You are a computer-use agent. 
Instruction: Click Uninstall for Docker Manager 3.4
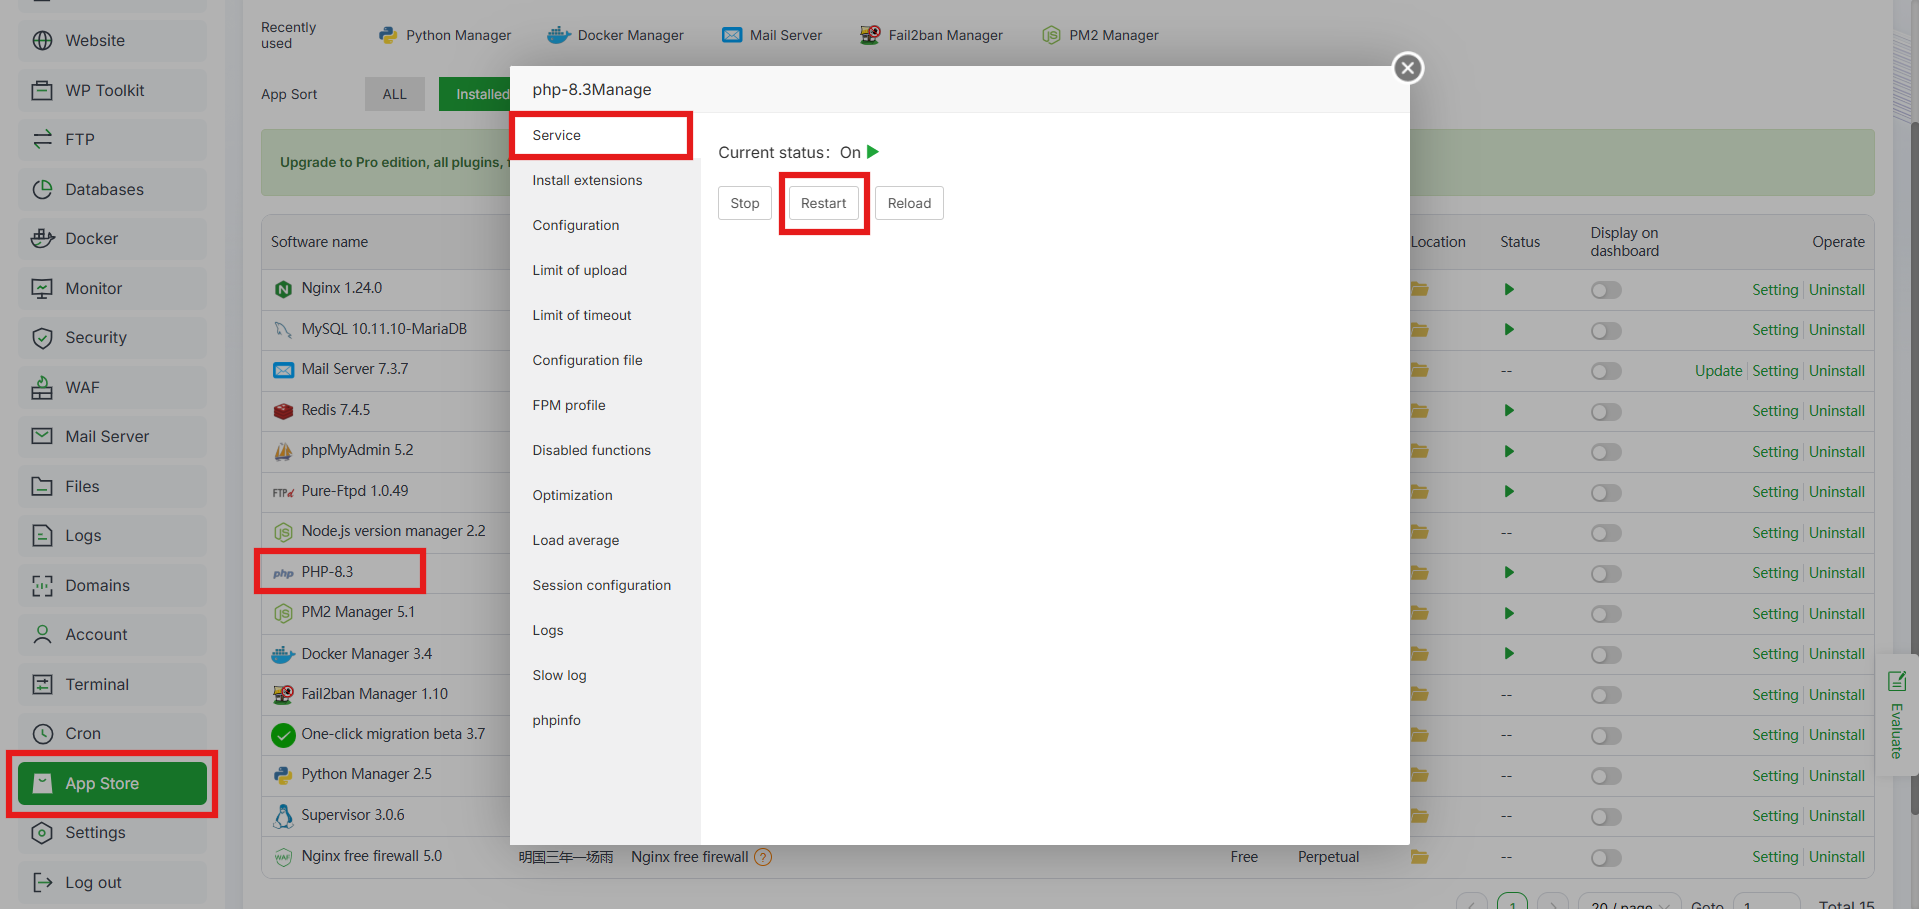(x=1837, y=654)
